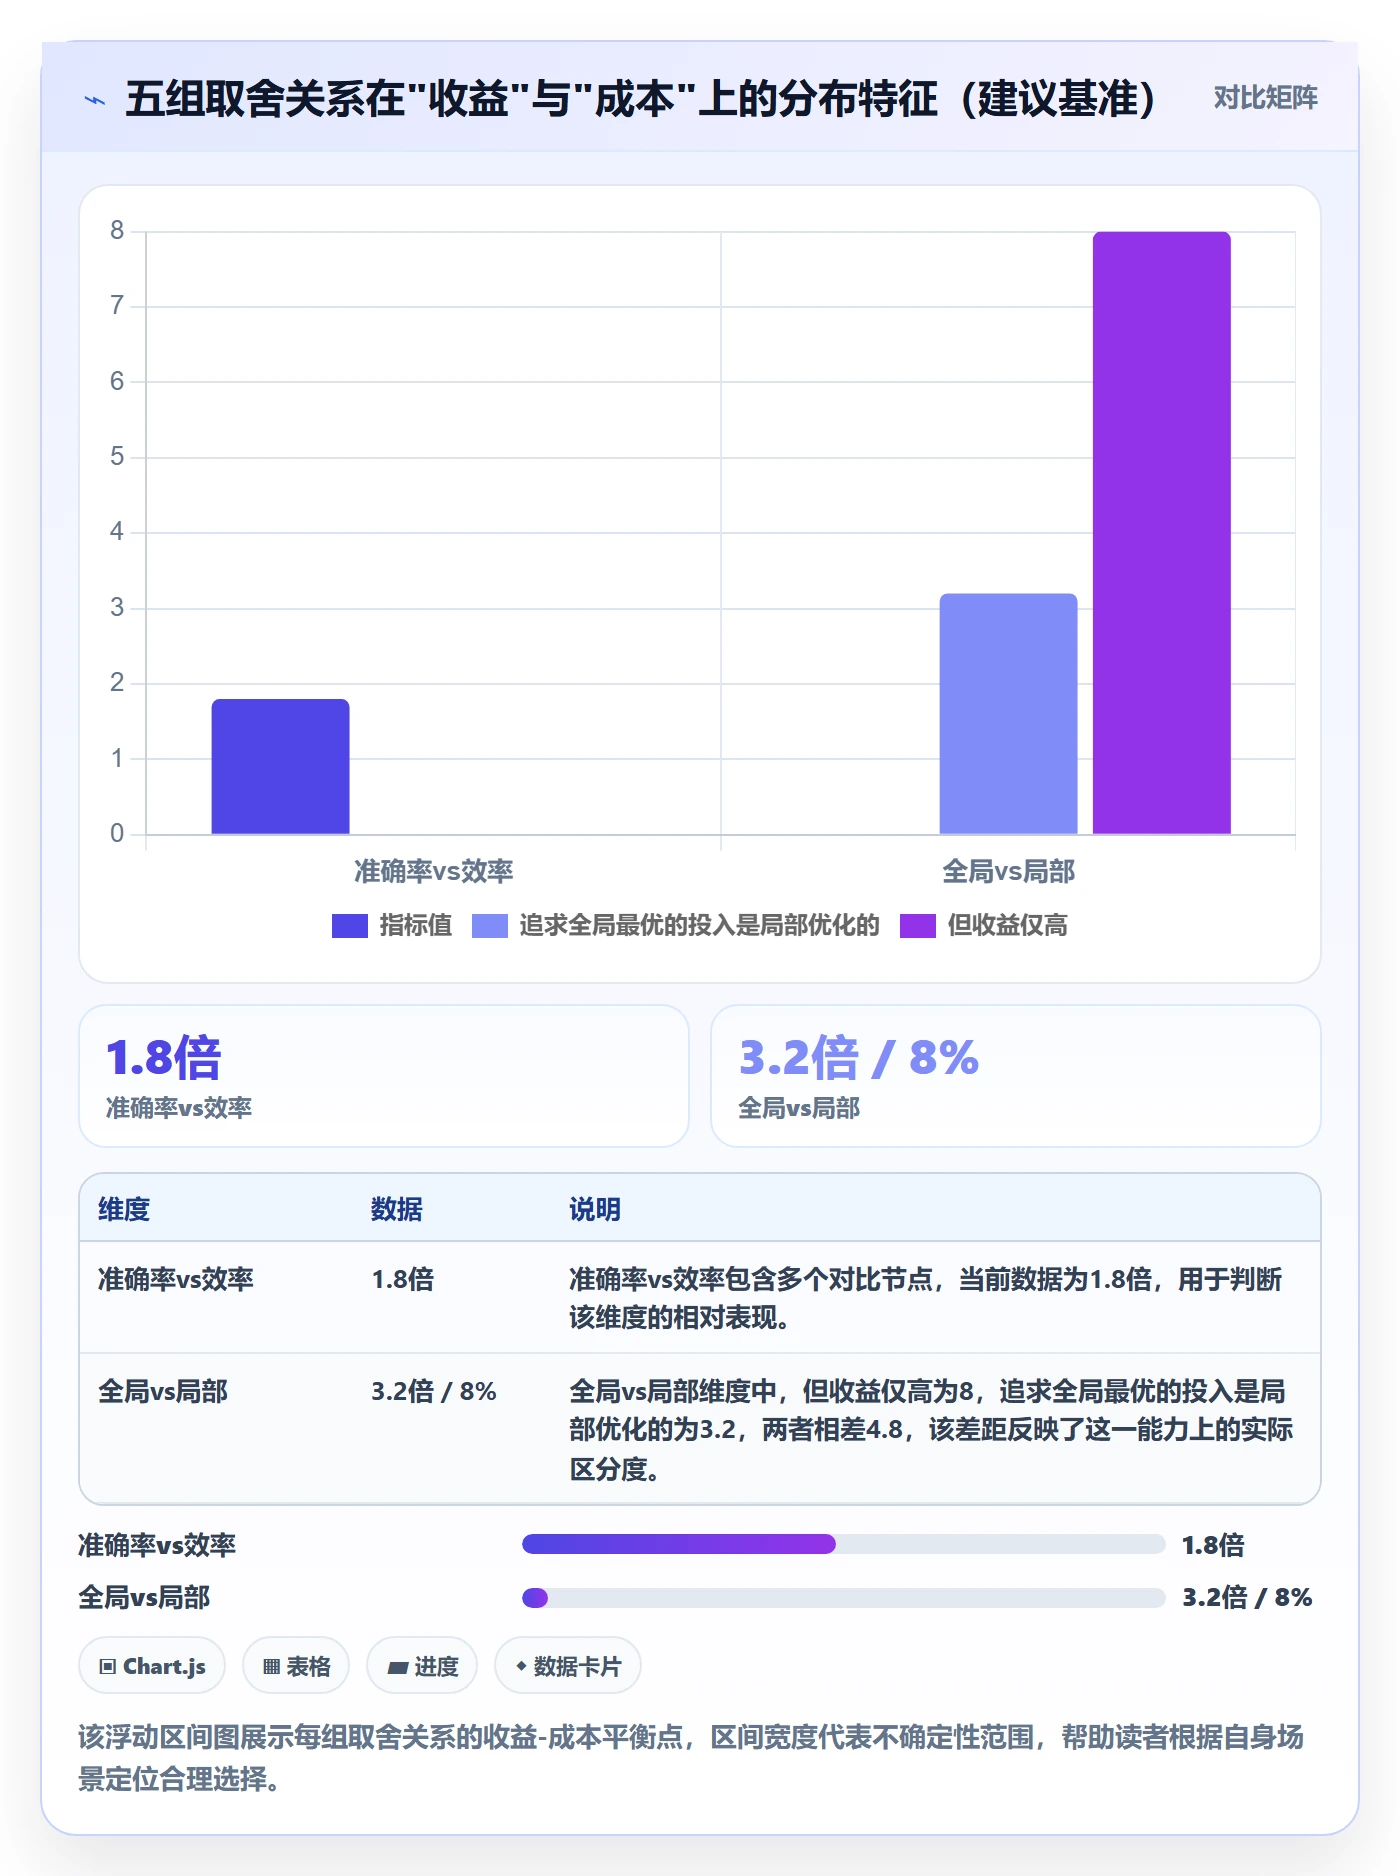
Task: Toggle the "但收益仅高" legend entry
Action: [984, 926]
